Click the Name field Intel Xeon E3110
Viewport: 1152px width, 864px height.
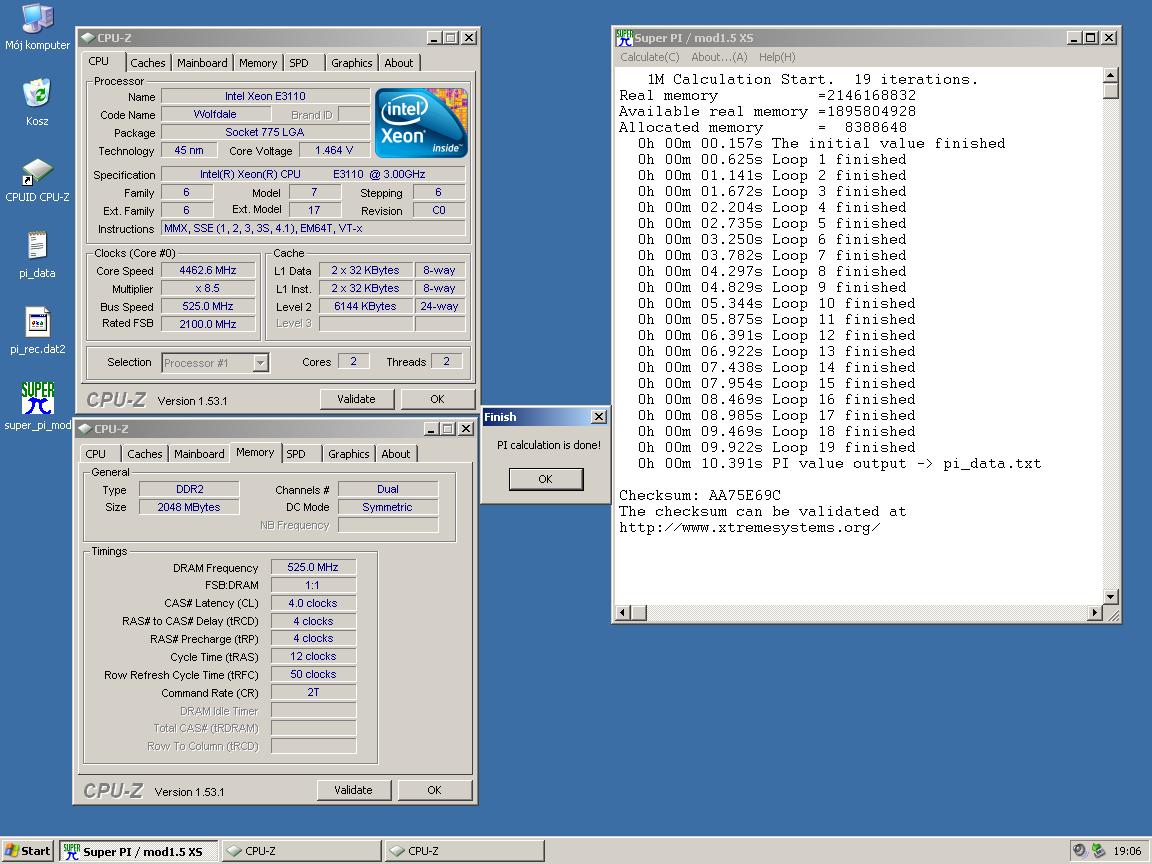pyautogui.click(x=265, y=96)
